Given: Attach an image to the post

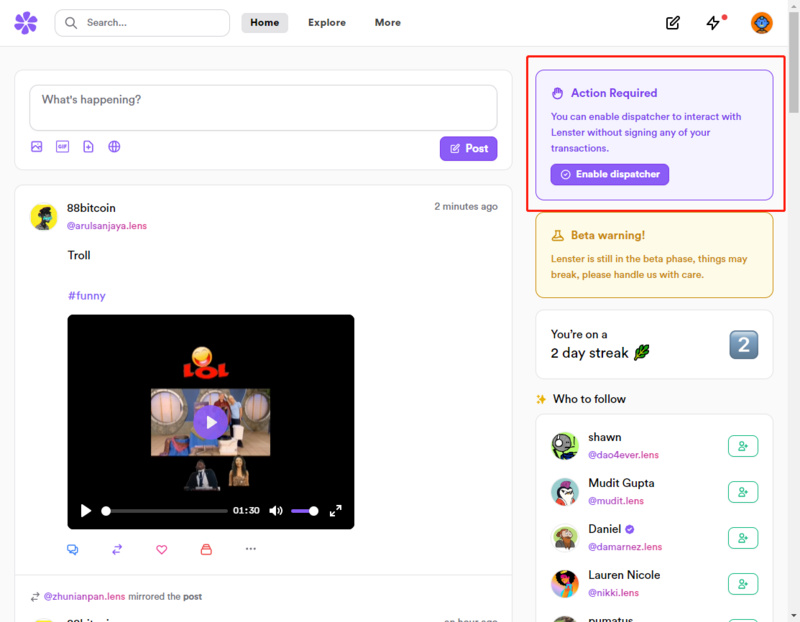Looking at the screenshot, I should tap(37, 147).
